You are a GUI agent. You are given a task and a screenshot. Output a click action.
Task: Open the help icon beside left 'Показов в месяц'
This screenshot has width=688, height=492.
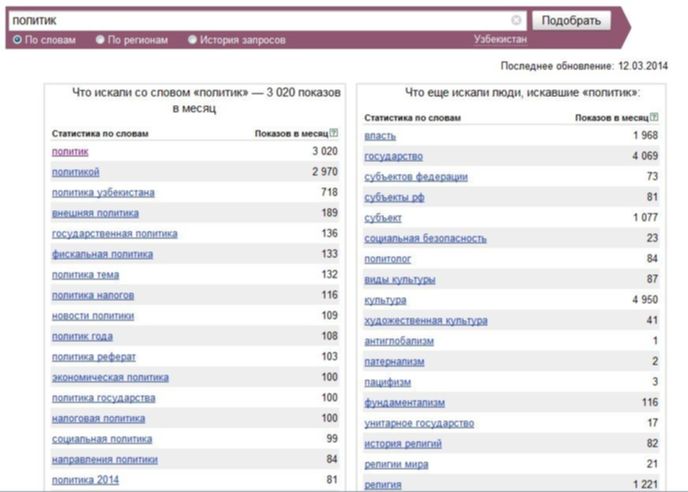click(334, 133)
